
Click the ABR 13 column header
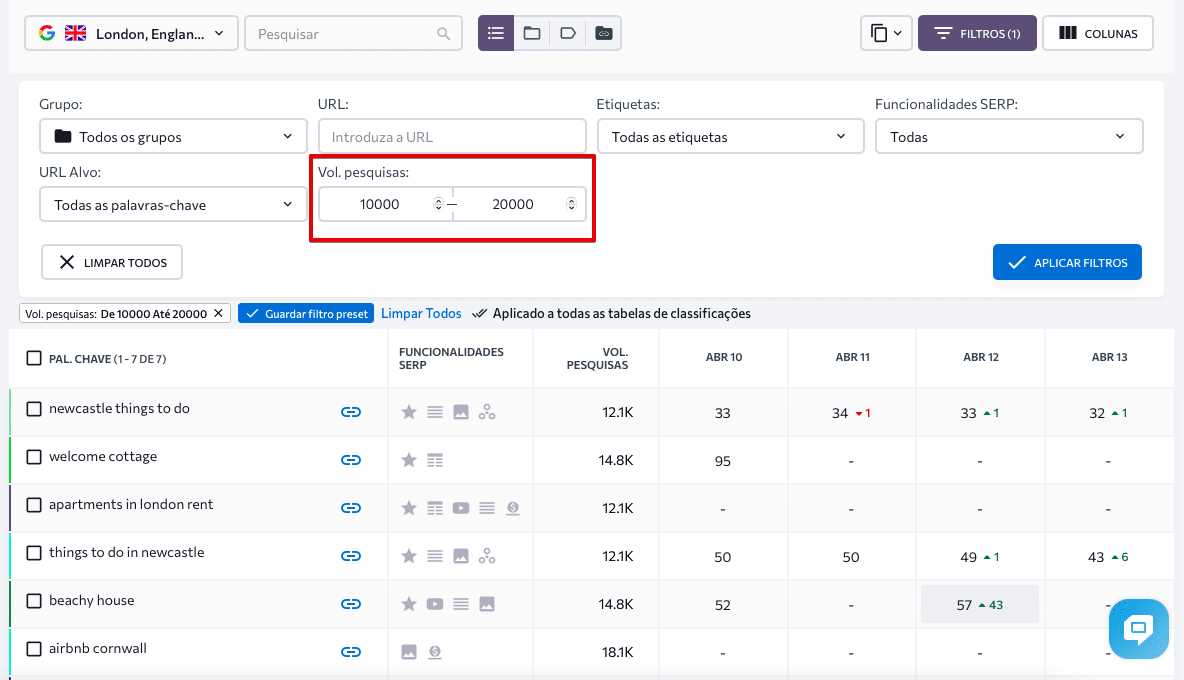1109,357
